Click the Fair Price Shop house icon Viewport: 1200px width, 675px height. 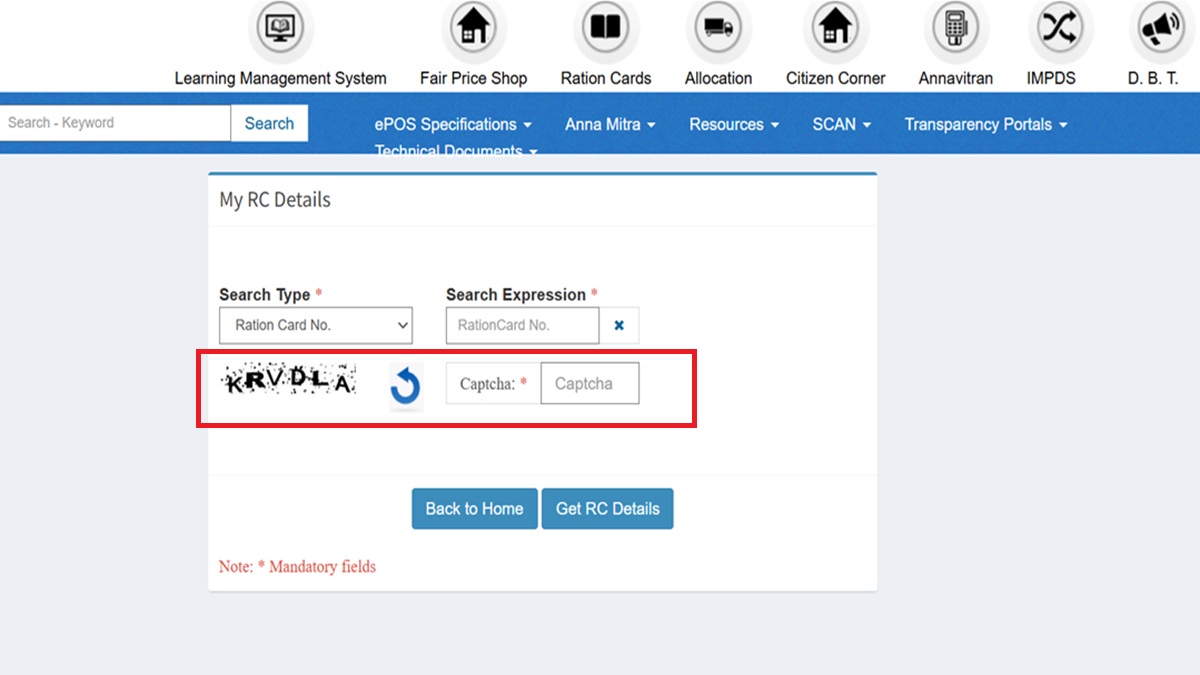(473, 30)
